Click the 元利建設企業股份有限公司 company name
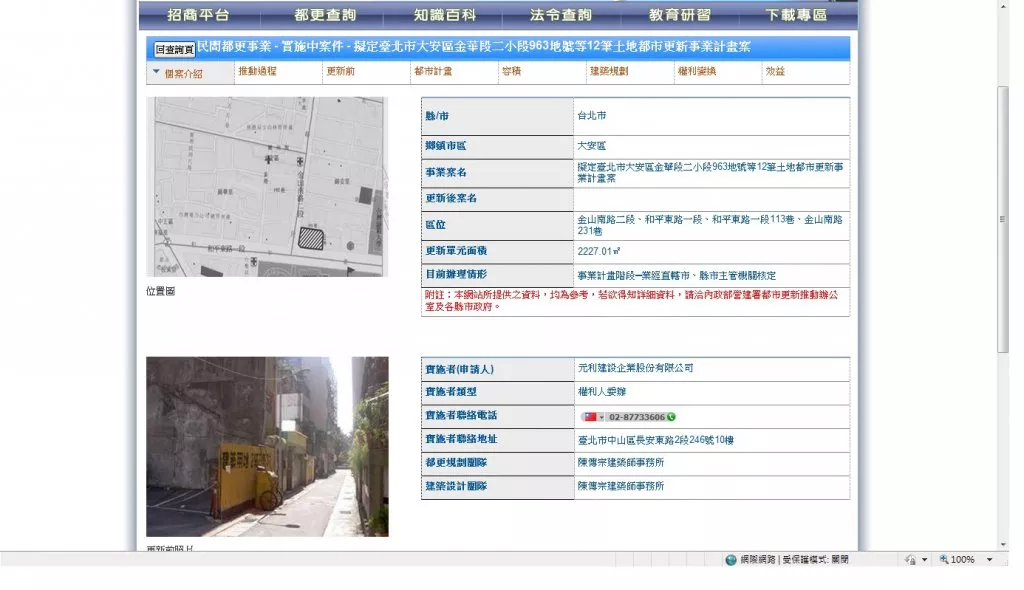The width and height of the screenshot is (1024, 590). tap(635, 369)
